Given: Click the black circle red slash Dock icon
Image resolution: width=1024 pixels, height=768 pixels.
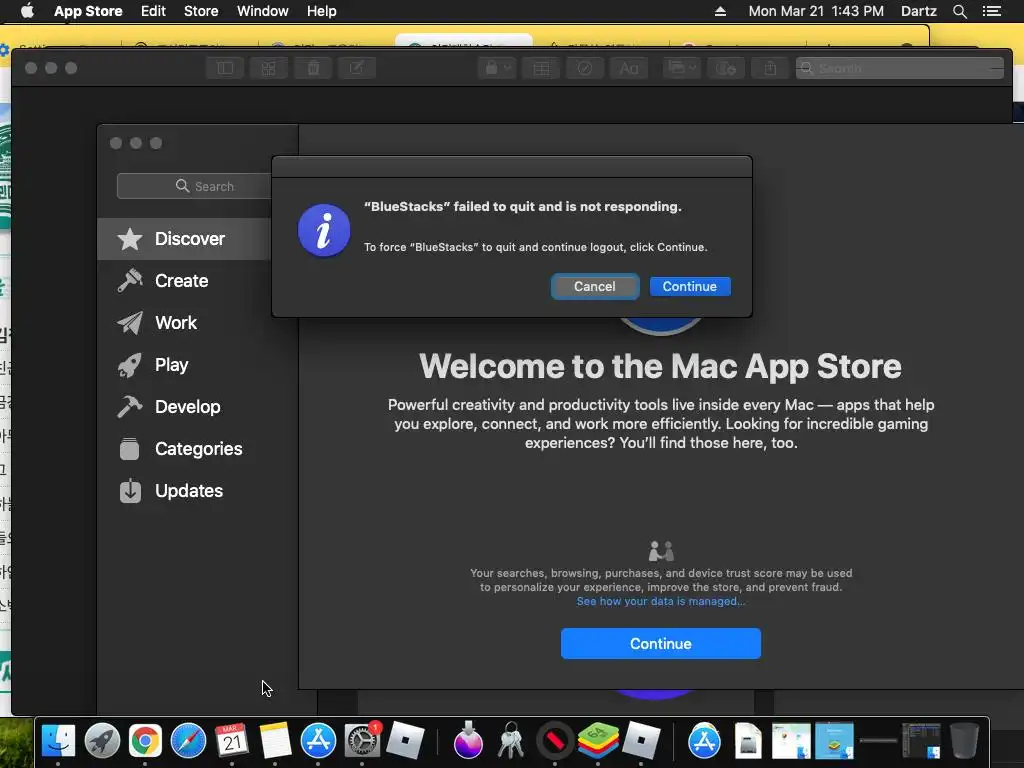Looking at the screenshot, I should 554,741.
